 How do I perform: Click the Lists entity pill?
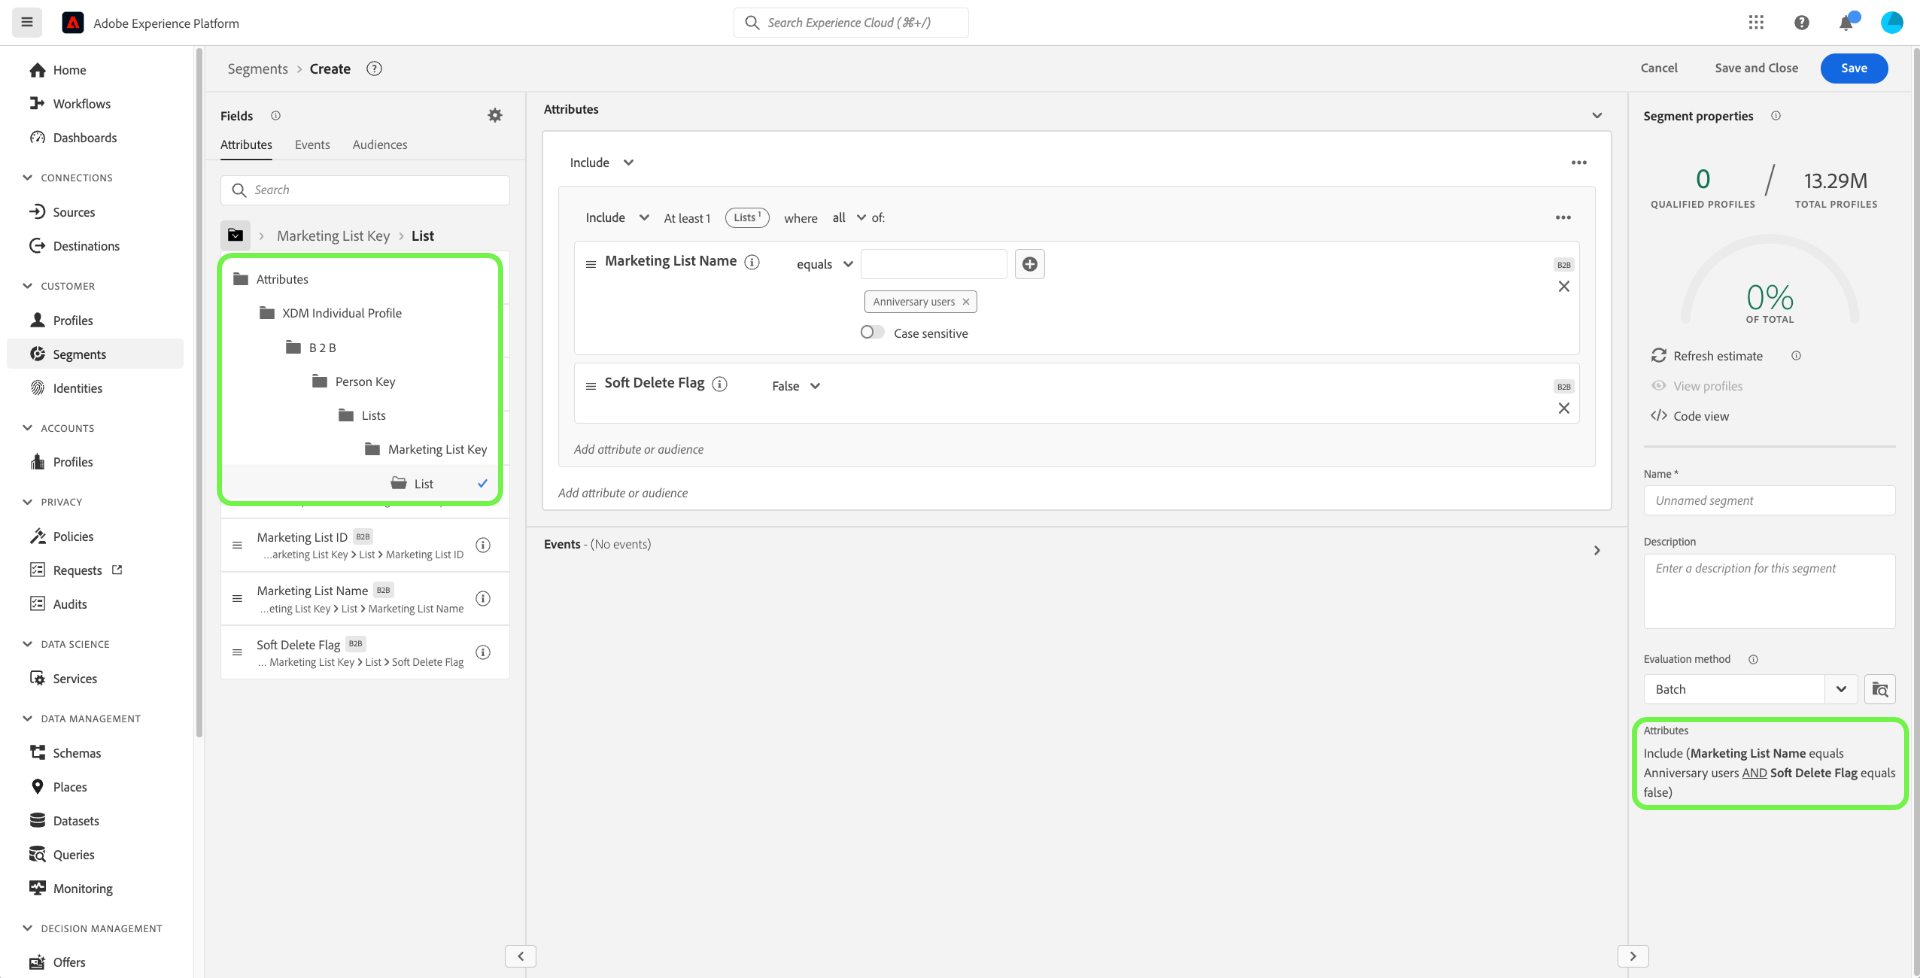pos(747,217)
